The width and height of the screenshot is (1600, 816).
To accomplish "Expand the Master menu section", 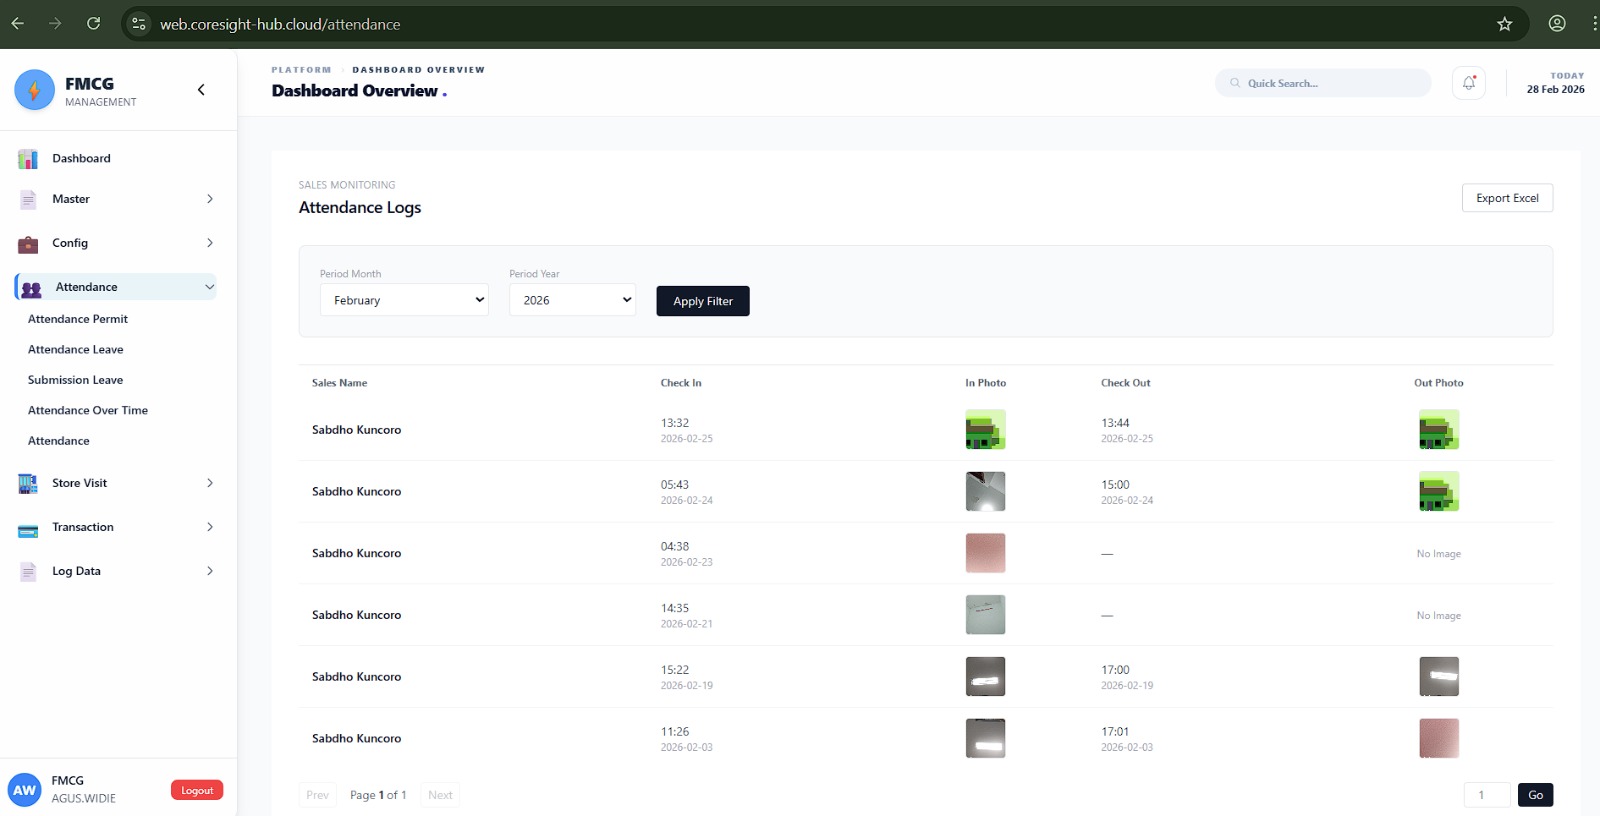I will click(209, 199).
